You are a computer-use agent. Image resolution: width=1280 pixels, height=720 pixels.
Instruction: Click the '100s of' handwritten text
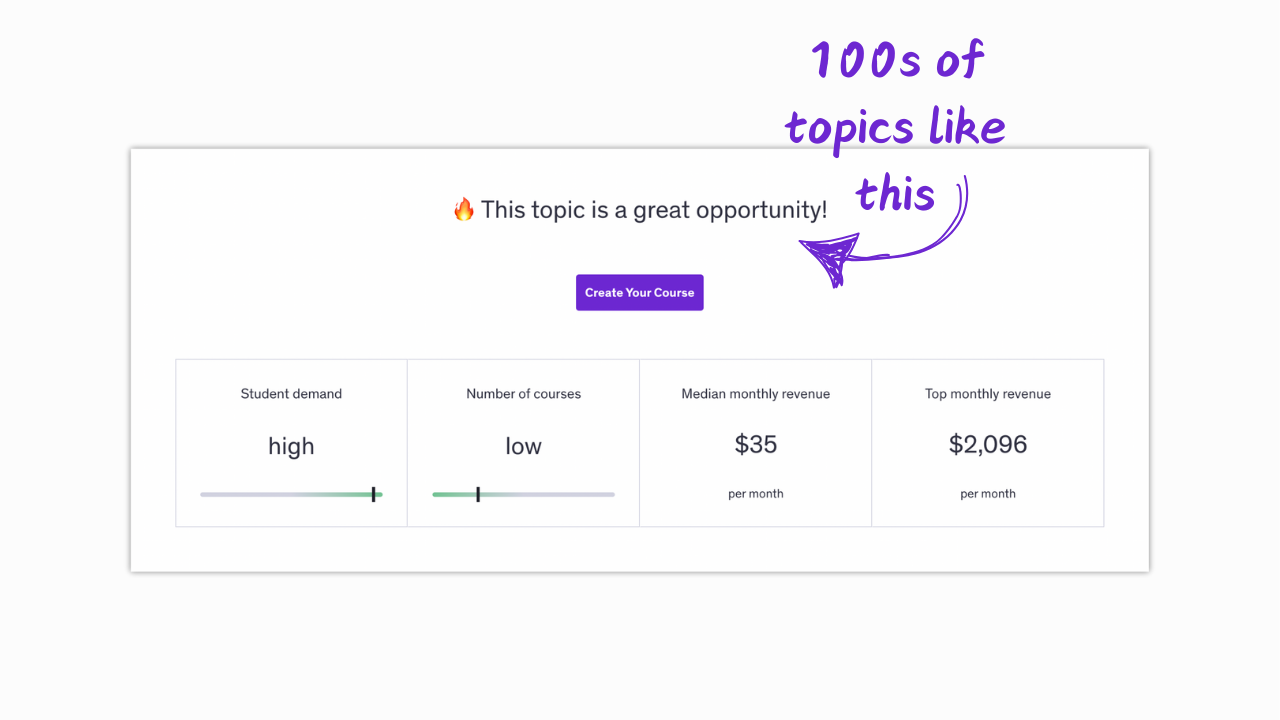click(898, 62)
